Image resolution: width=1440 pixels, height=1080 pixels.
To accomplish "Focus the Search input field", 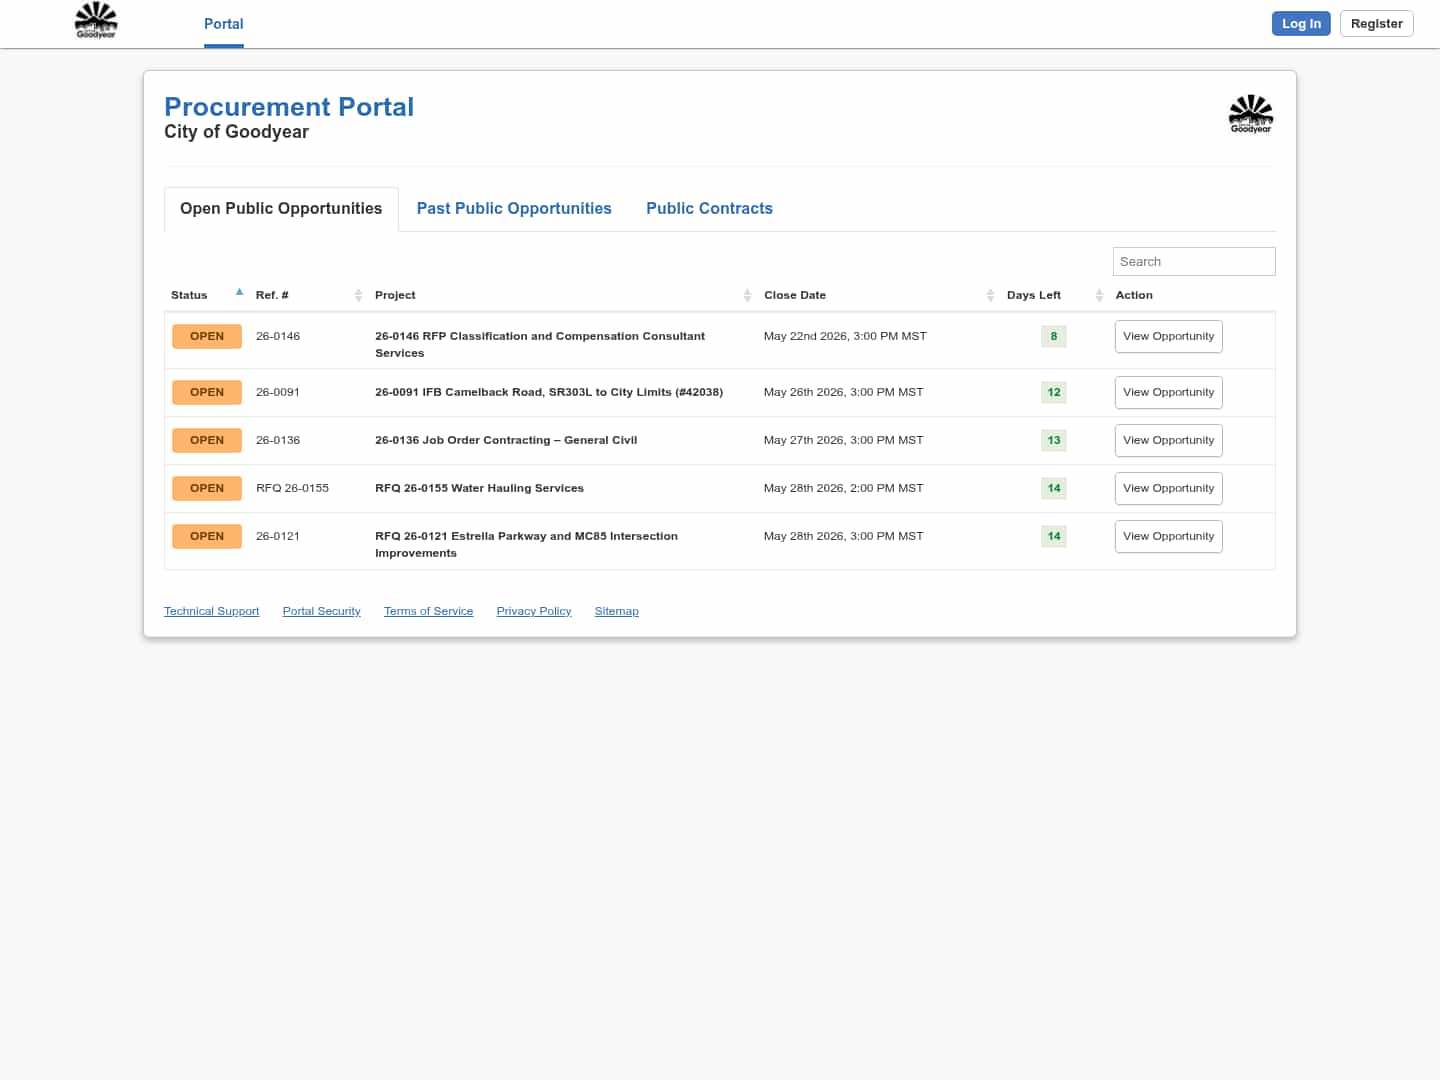I will pyautogui.click(x=1194, y=261).
